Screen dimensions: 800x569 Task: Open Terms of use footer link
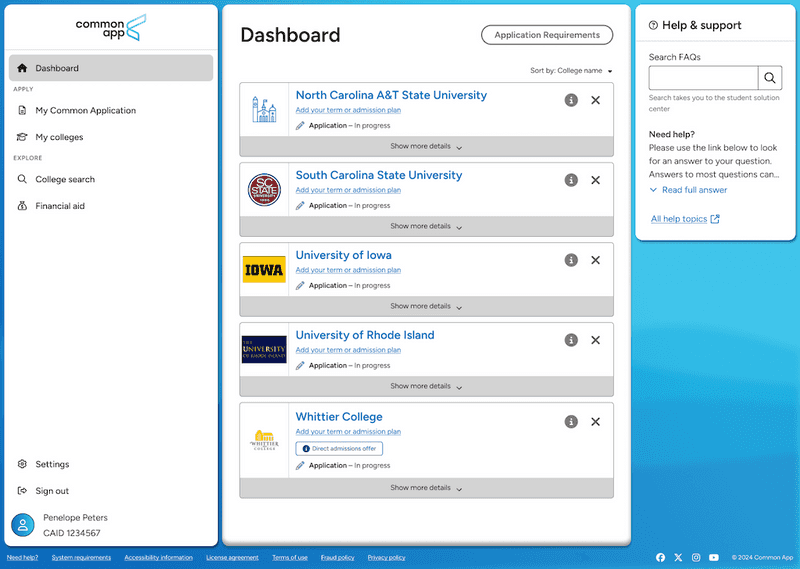(290, 557)
